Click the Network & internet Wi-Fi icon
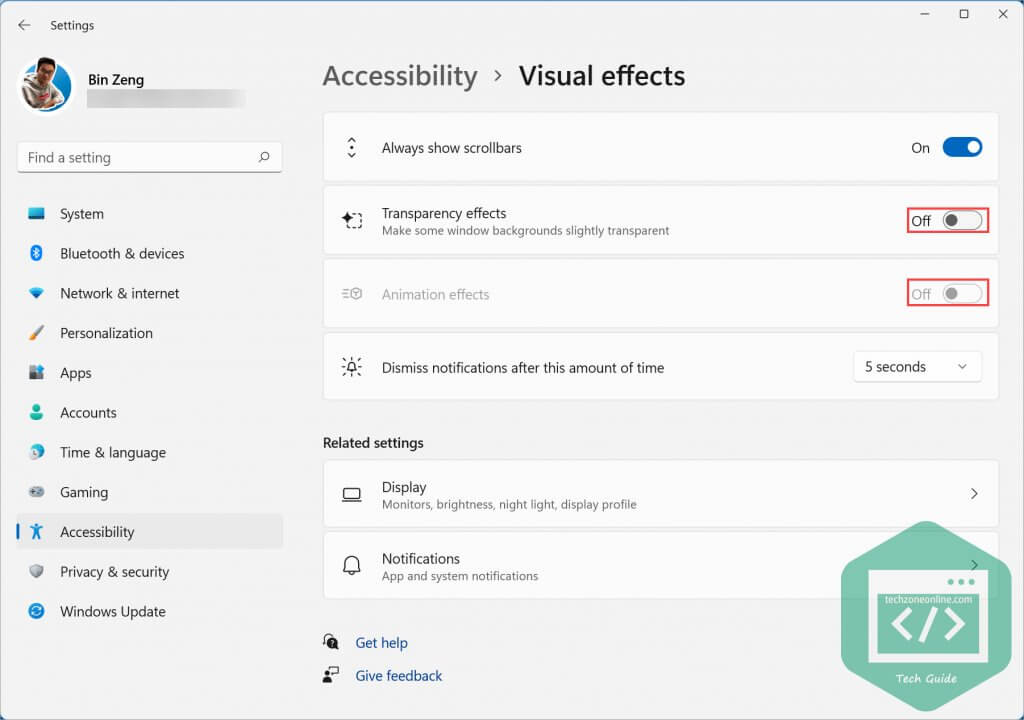Viewport: 1024px width, 720px height. [37, 294]
